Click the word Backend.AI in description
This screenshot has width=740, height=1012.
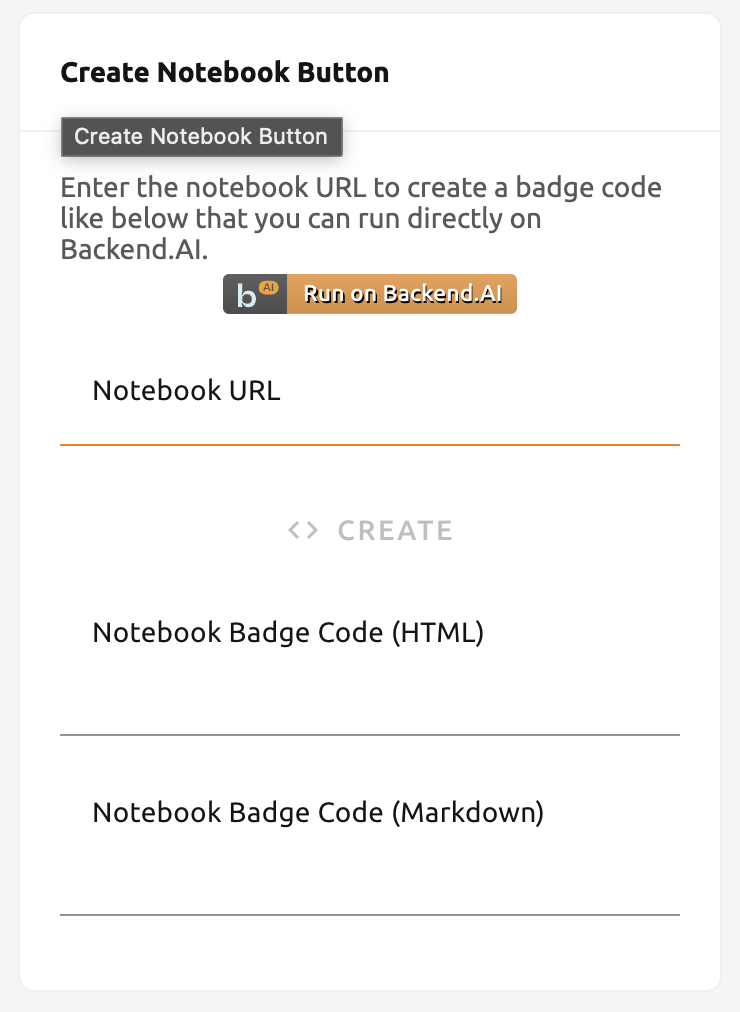[134, 249]
